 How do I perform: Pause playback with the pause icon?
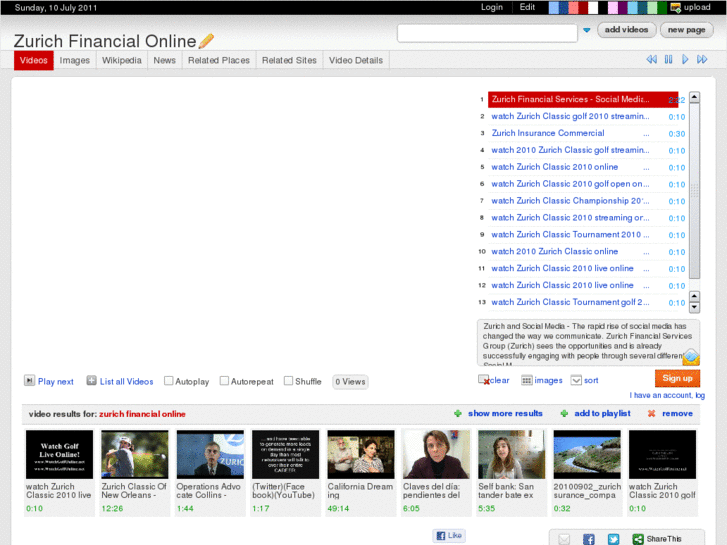668,59
